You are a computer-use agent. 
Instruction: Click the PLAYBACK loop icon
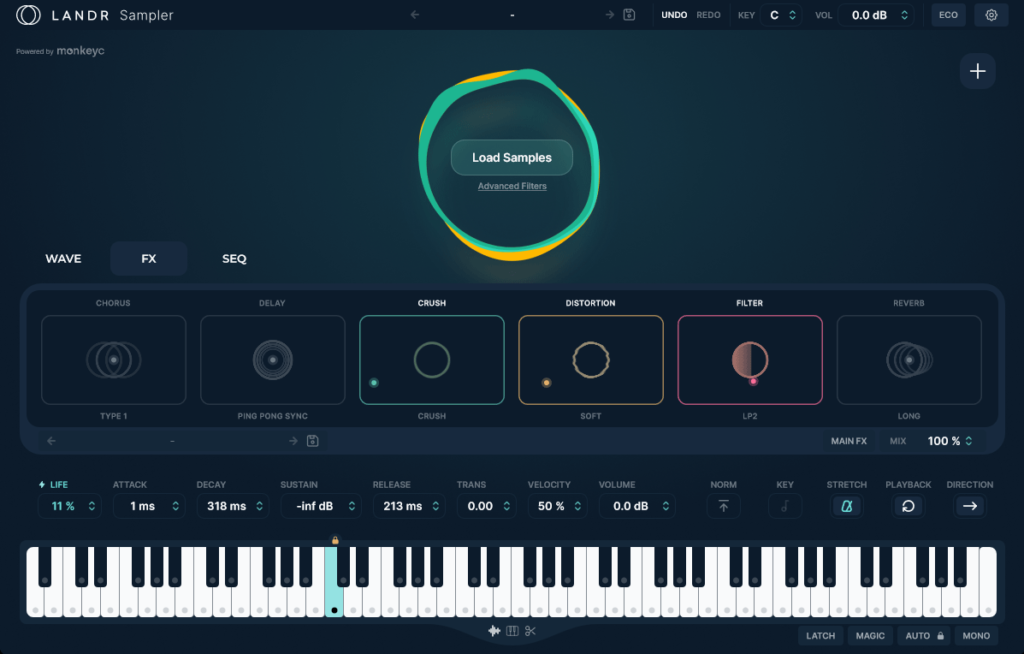pyautogui.click(x=908, y=506)
